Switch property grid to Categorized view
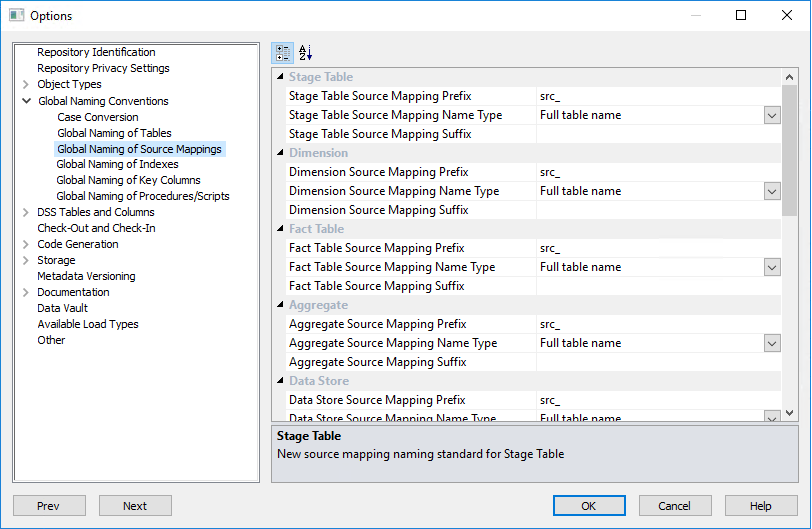Image resolution: width=812 pixels, height=529 pixels. pyautogui.click(x=283, y=53)
